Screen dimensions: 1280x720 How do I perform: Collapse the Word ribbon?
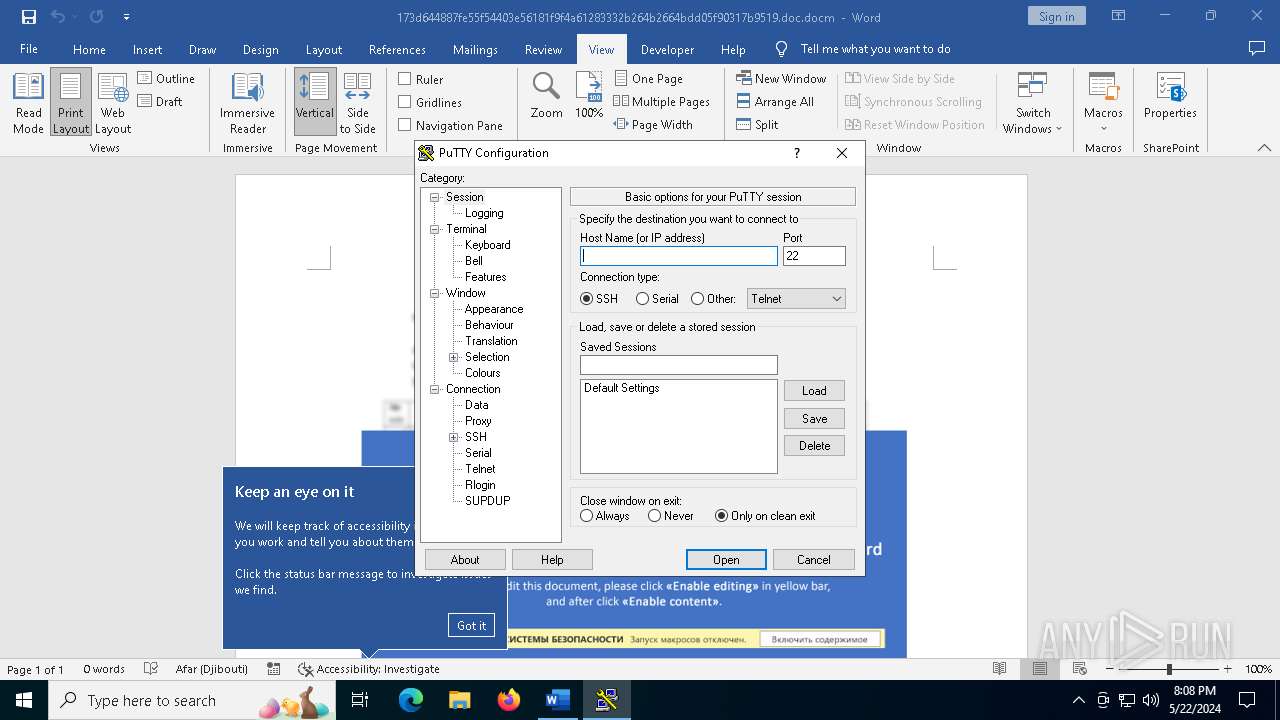pyautogui.click(x=1264, y=148)
